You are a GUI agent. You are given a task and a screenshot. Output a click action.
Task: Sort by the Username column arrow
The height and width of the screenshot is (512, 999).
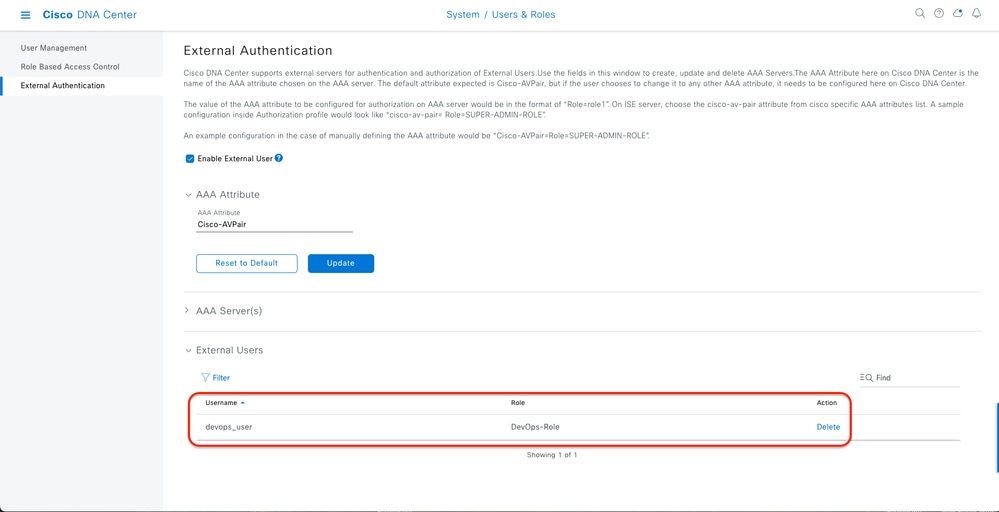point(242,403)
